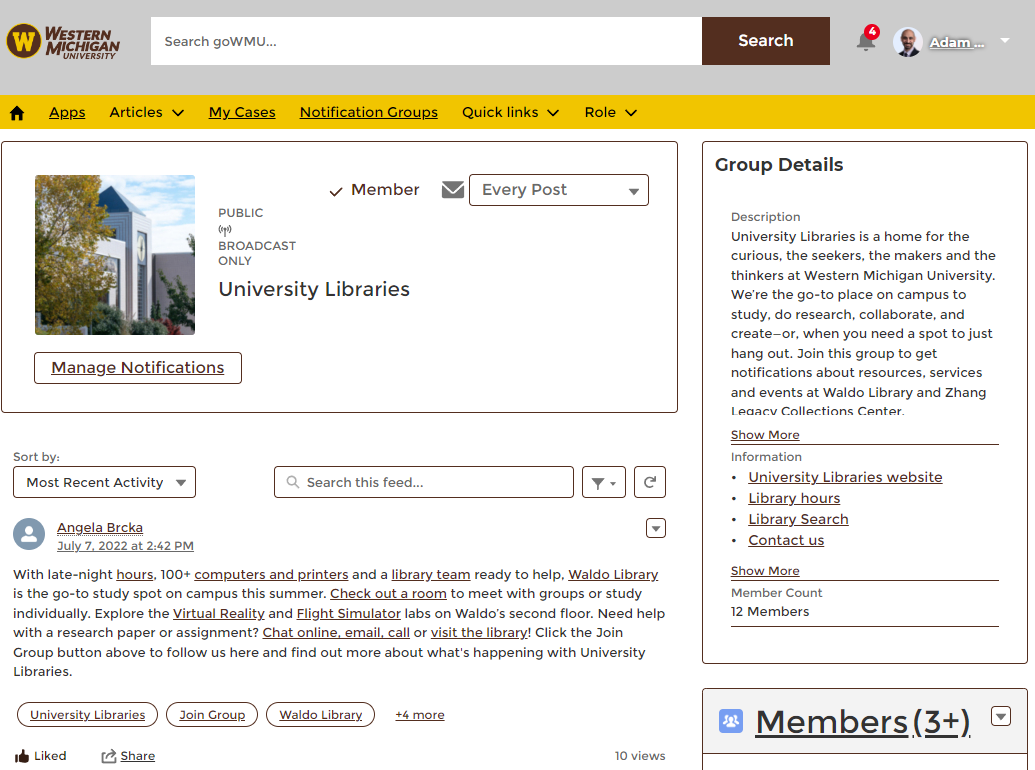Open the Articles menu
The image size is (1035, 770).
coord(146,112)
